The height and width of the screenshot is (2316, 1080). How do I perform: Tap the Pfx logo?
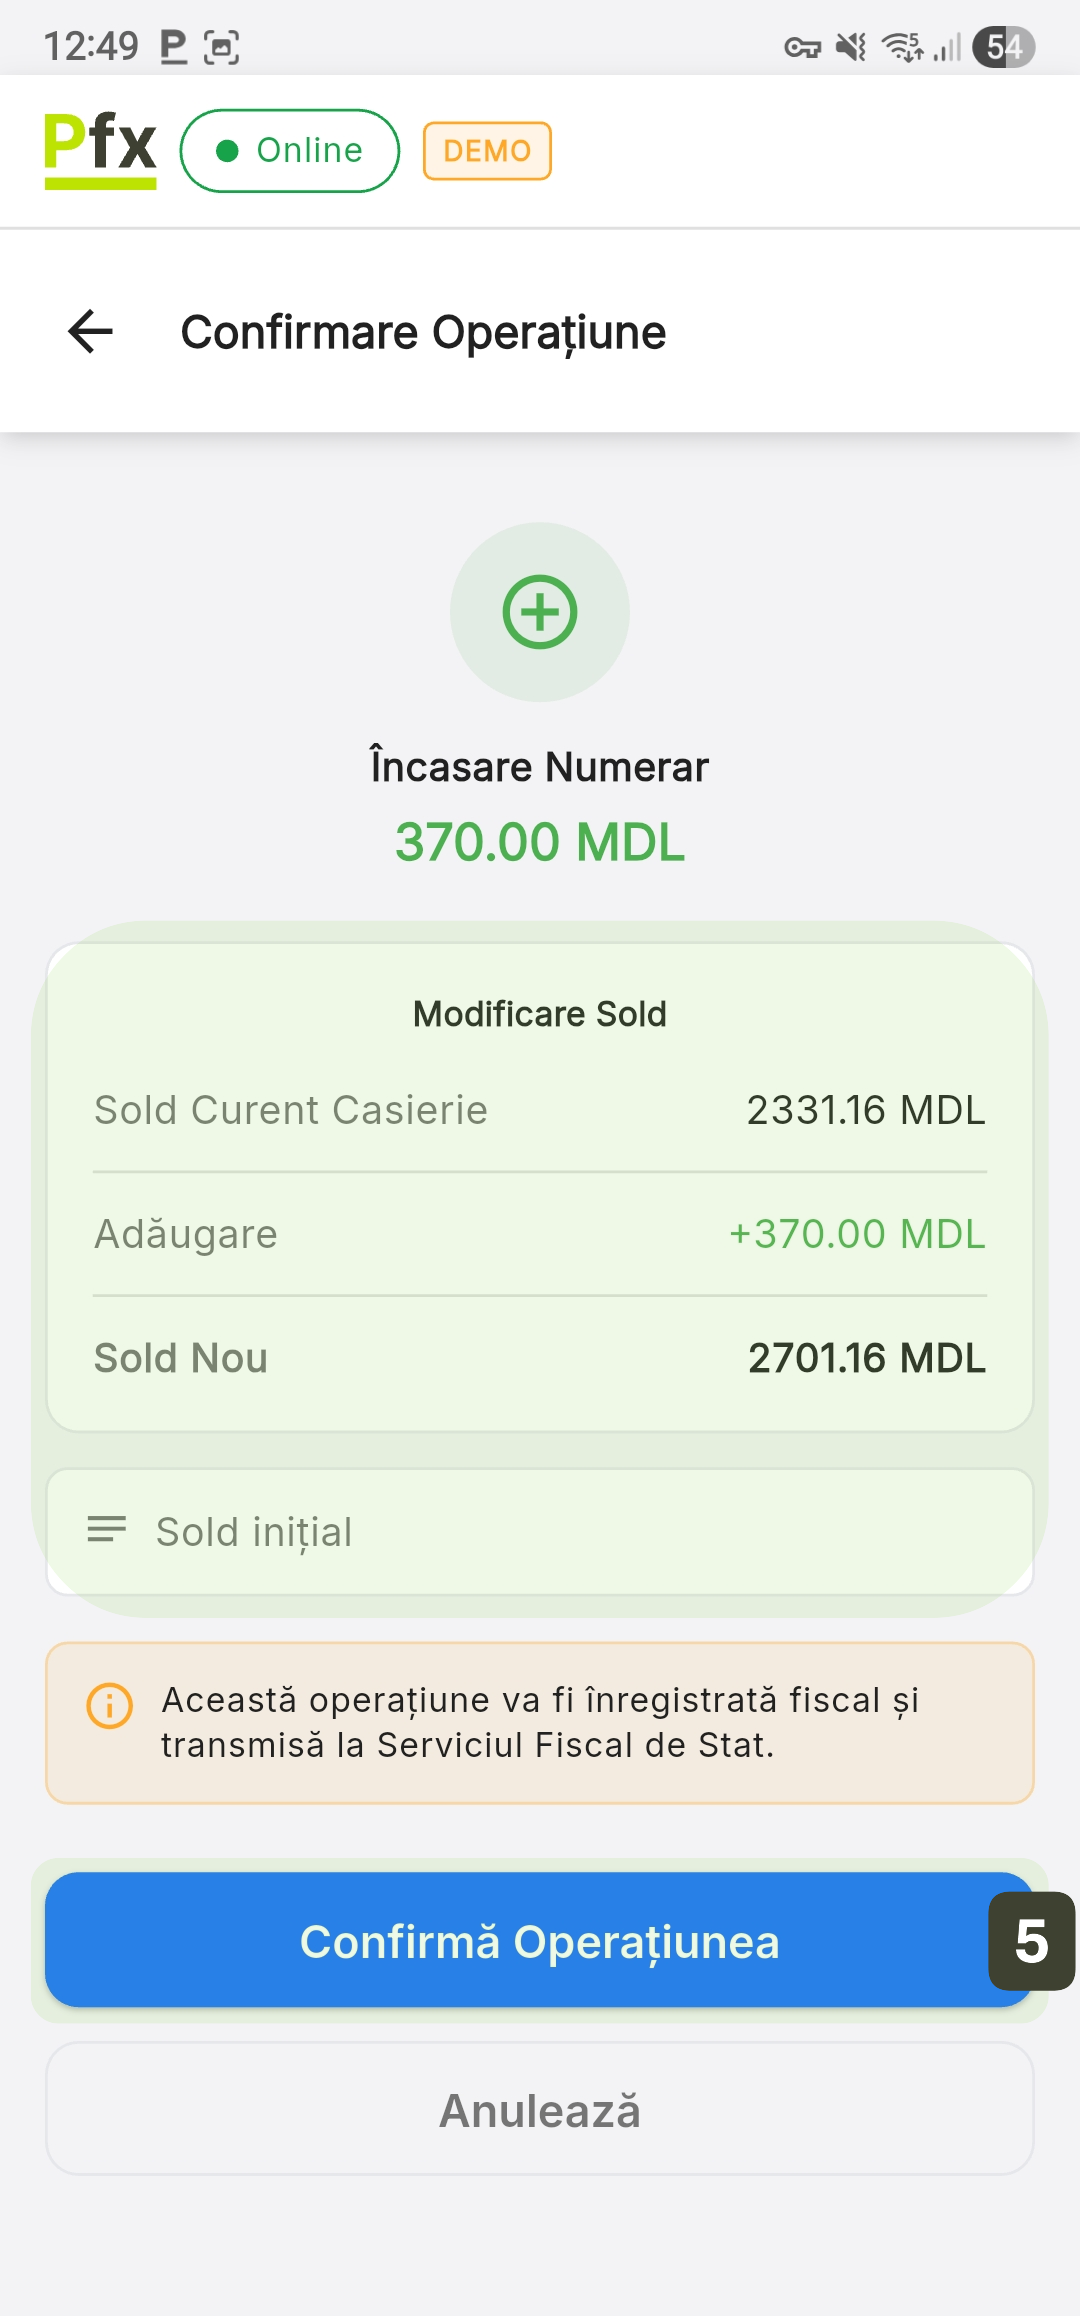click(x=100, y=150)
